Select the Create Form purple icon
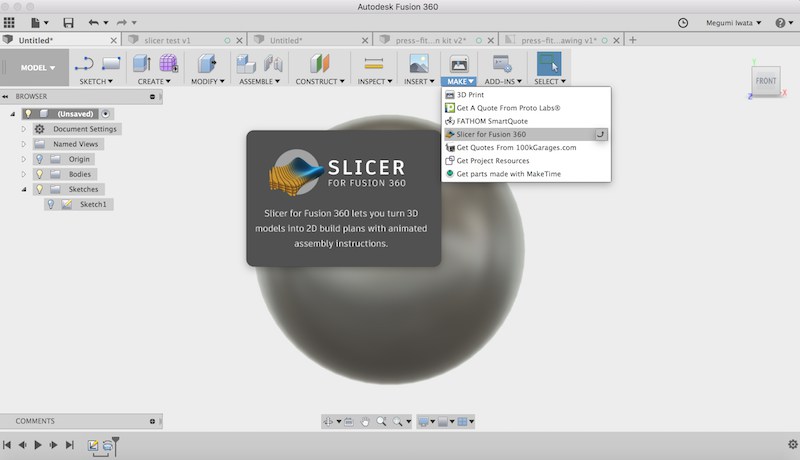This screenshot has height=460, width=800. coord(168,64)
